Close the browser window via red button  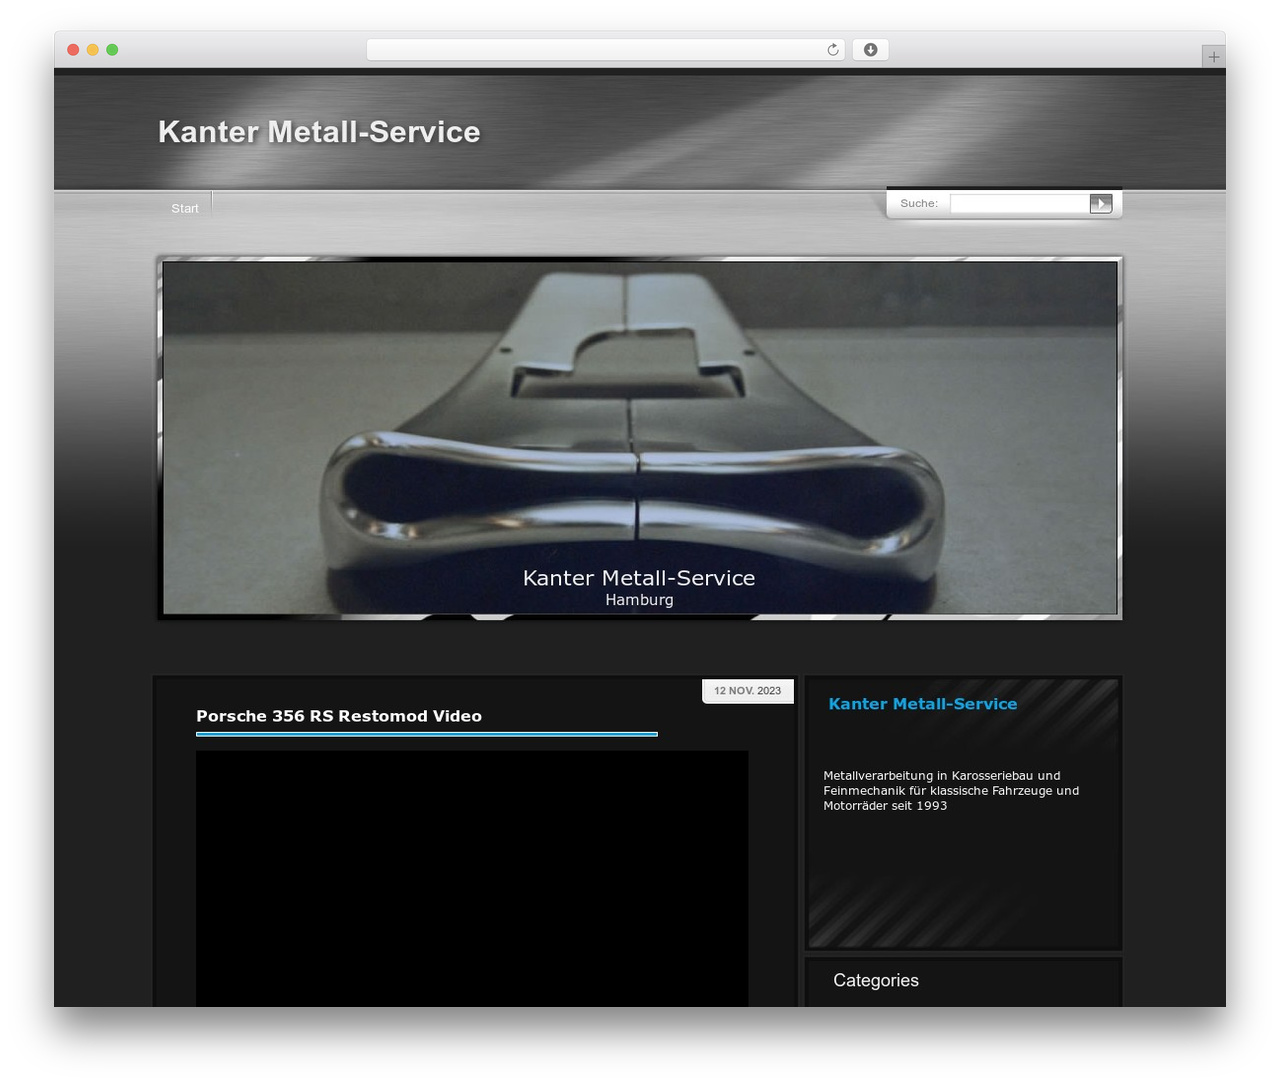point(73,50)
